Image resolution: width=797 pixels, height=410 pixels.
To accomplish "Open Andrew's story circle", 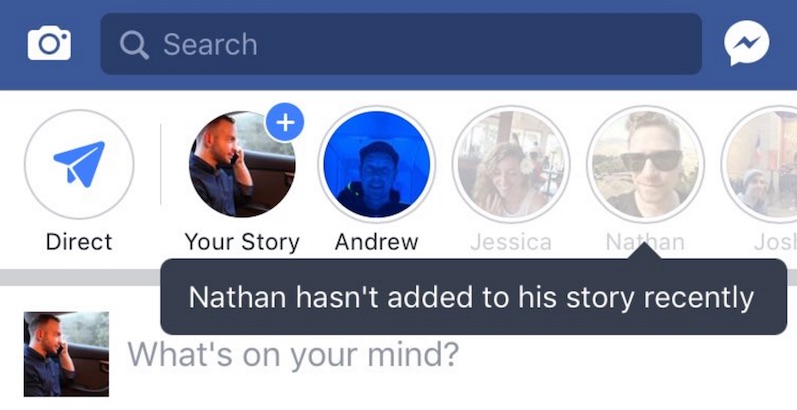I will pyautogui.click(x=377, y=164).
